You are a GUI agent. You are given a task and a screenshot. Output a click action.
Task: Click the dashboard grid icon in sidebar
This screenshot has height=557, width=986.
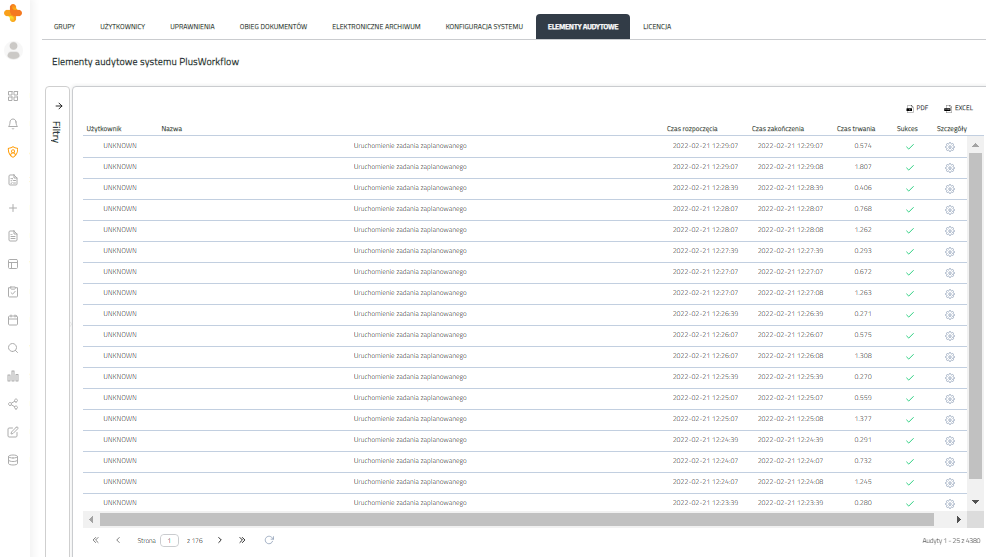[x=13, y=96]
